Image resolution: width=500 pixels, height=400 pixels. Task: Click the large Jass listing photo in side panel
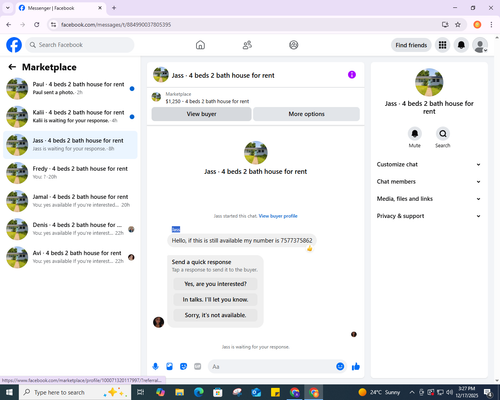point(429,82)
